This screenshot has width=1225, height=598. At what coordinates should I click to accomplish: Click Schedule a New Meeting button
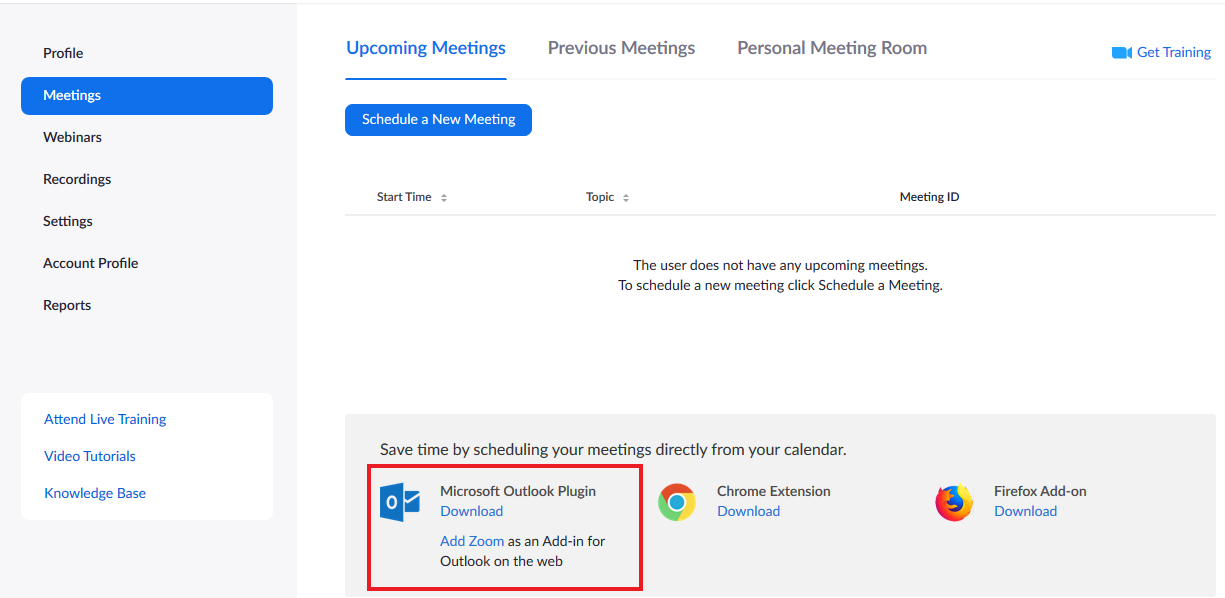point(438,119)
